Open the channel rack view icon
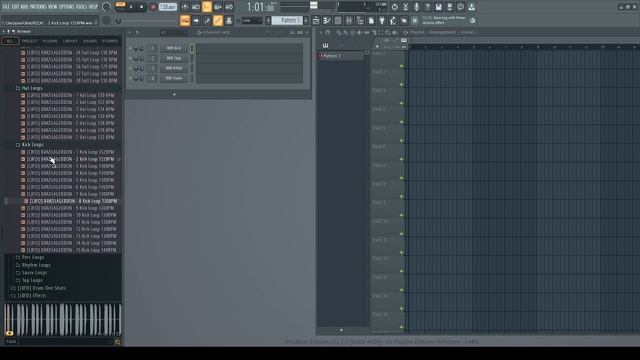The image size is (640, 360). tap(338, 20)
